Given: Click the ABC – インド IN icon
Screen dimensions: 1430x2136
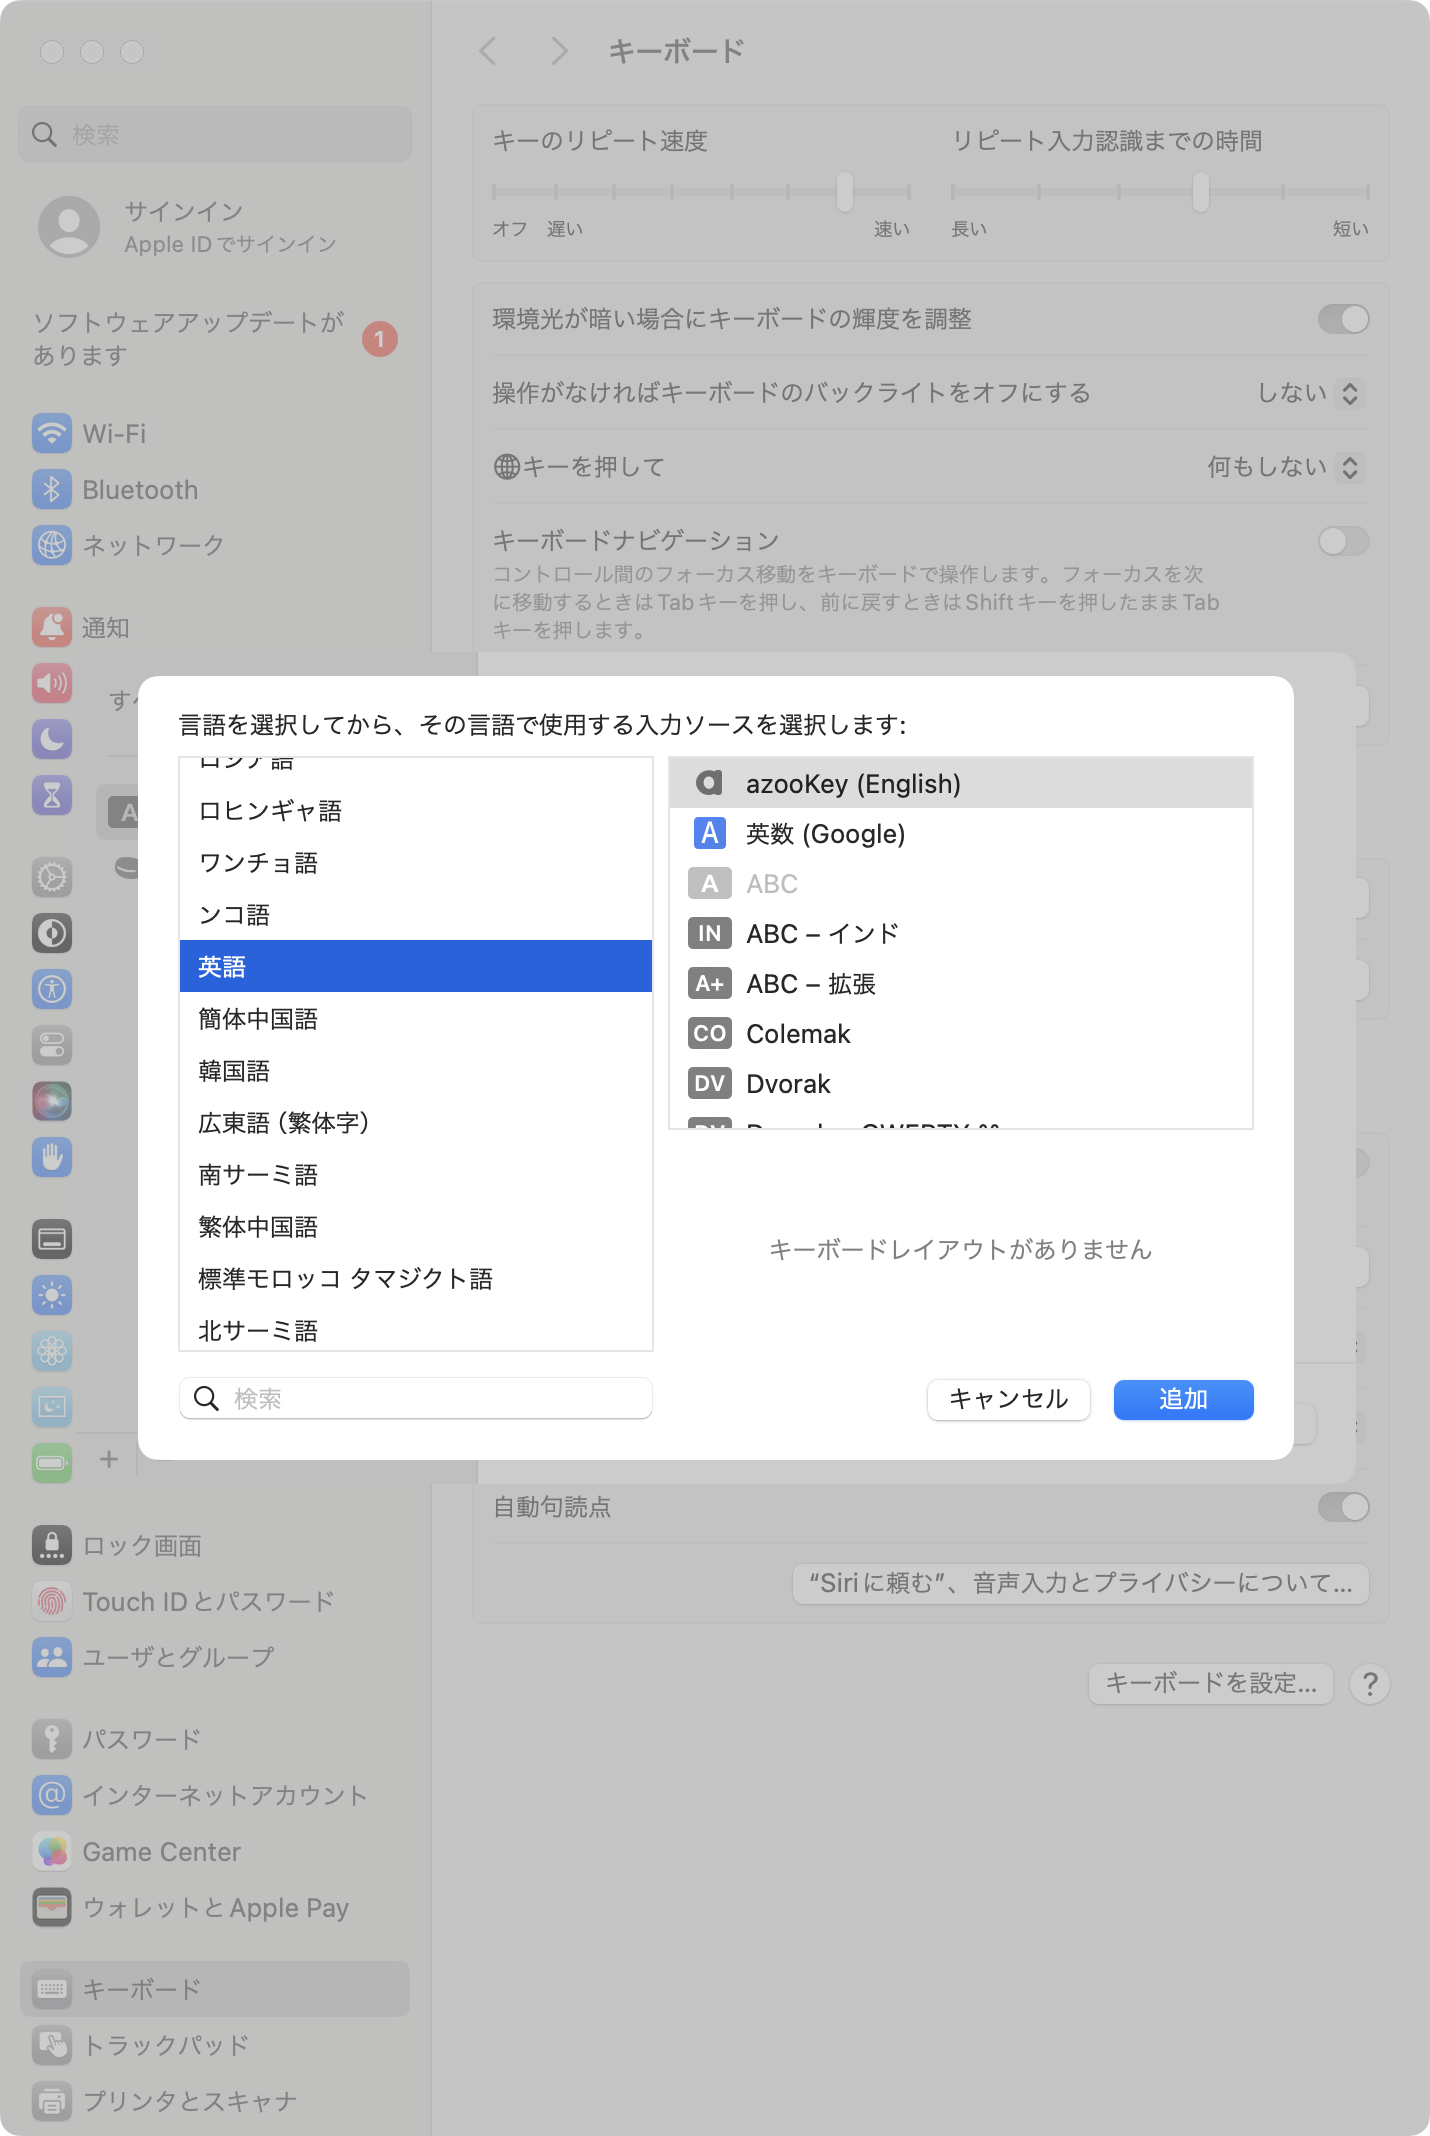Looking at the screenshot, I should (709, 933).
